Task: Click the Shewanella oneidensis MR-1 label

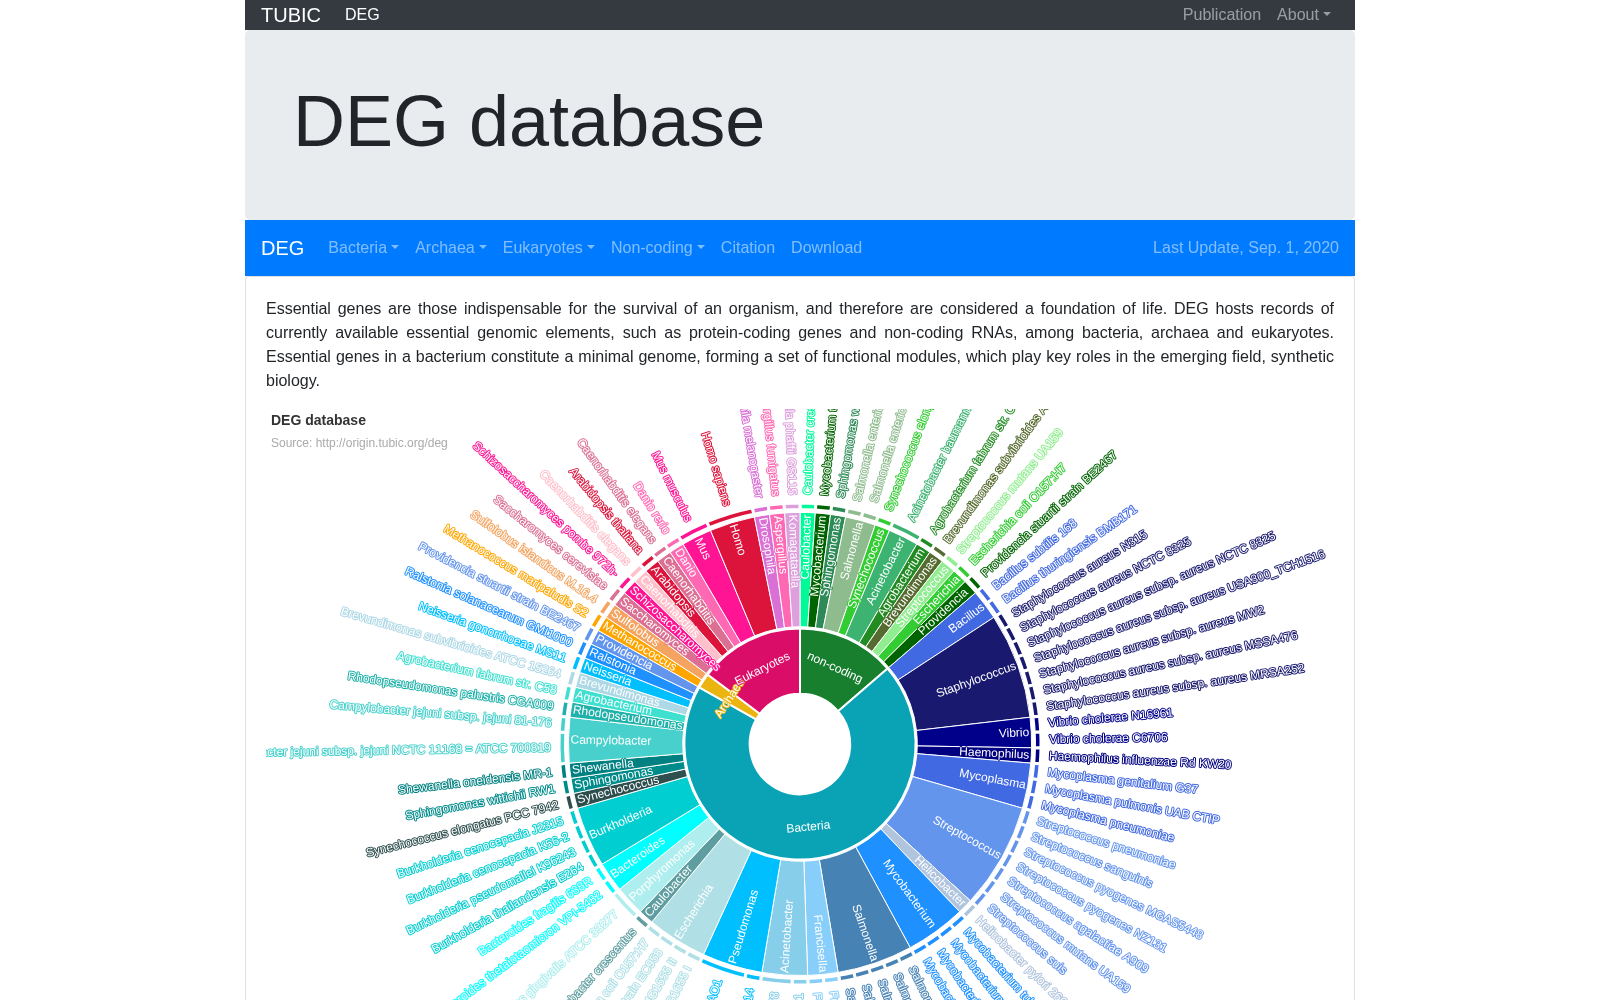Action: [x=475, y=781]
